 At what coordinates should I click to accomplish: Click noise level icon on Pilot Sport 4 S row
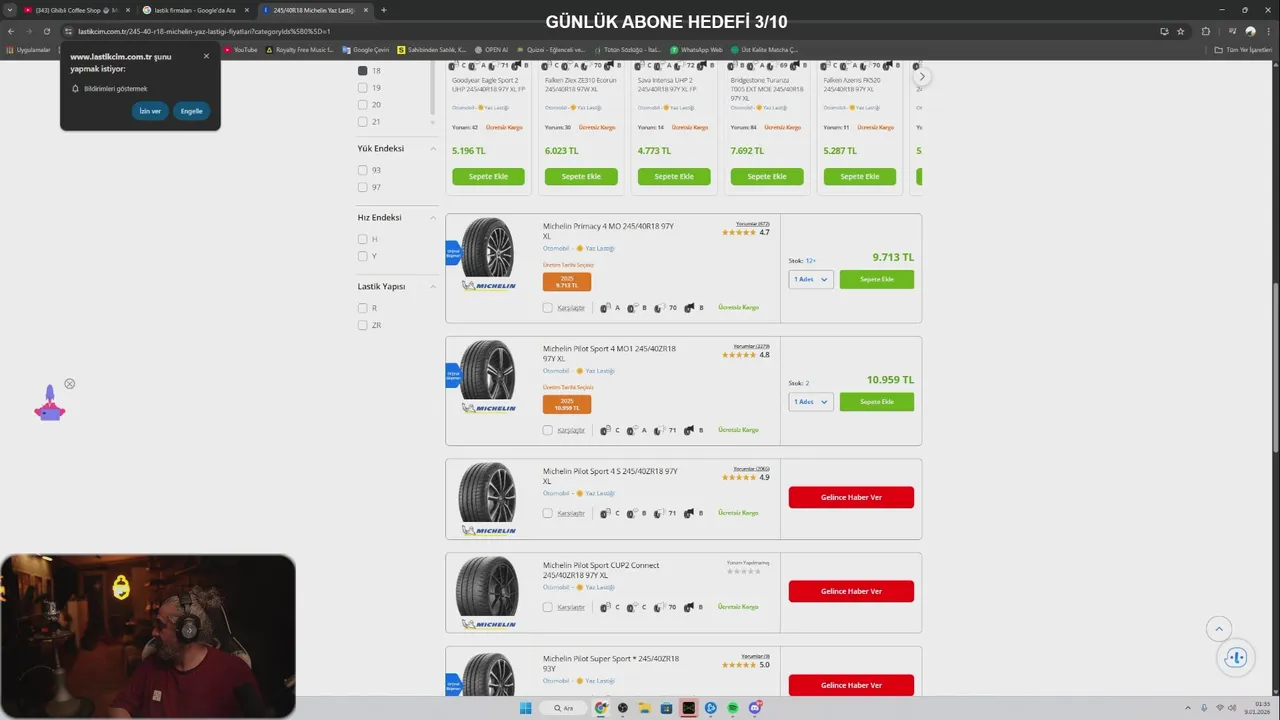coord(659,513)
